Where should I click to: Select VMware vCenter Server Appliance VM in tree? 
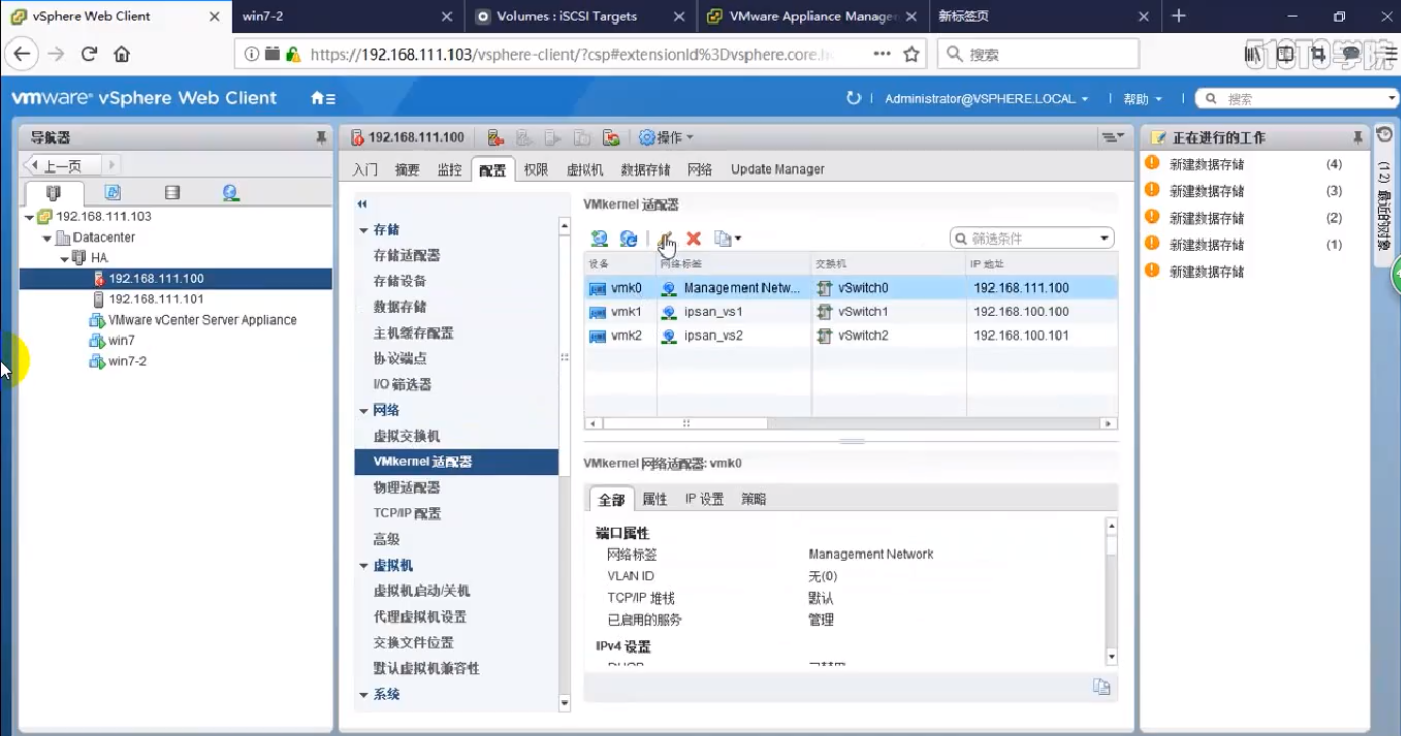pos(202,320)
